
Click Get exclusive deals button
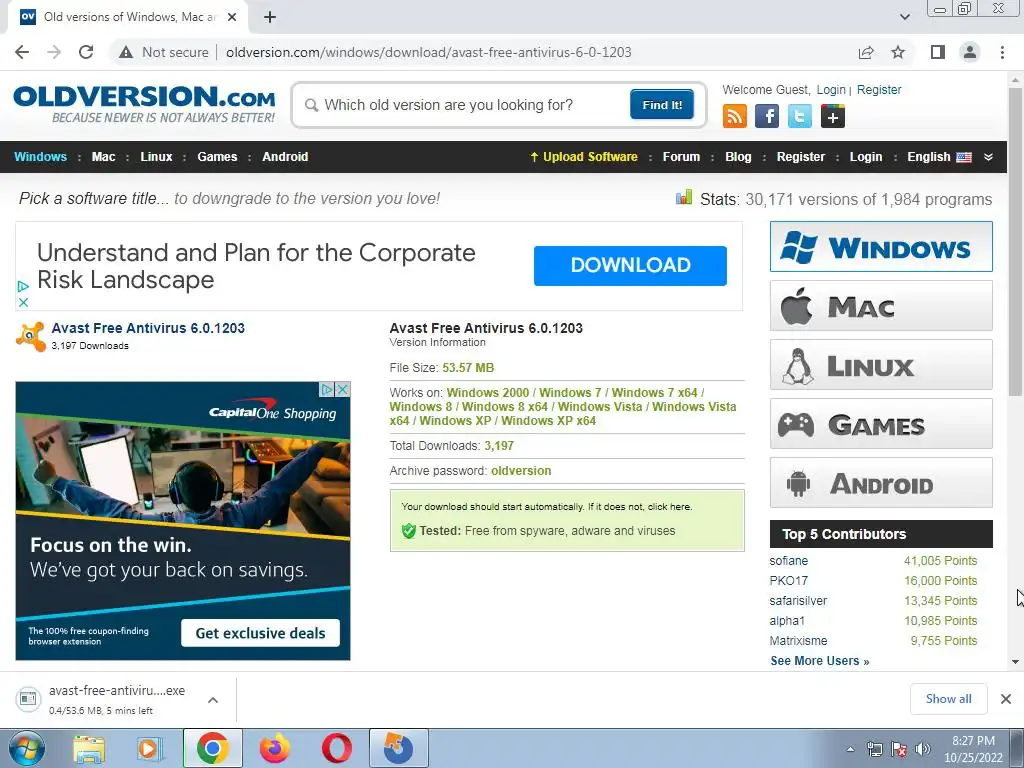tap(260, 633)
